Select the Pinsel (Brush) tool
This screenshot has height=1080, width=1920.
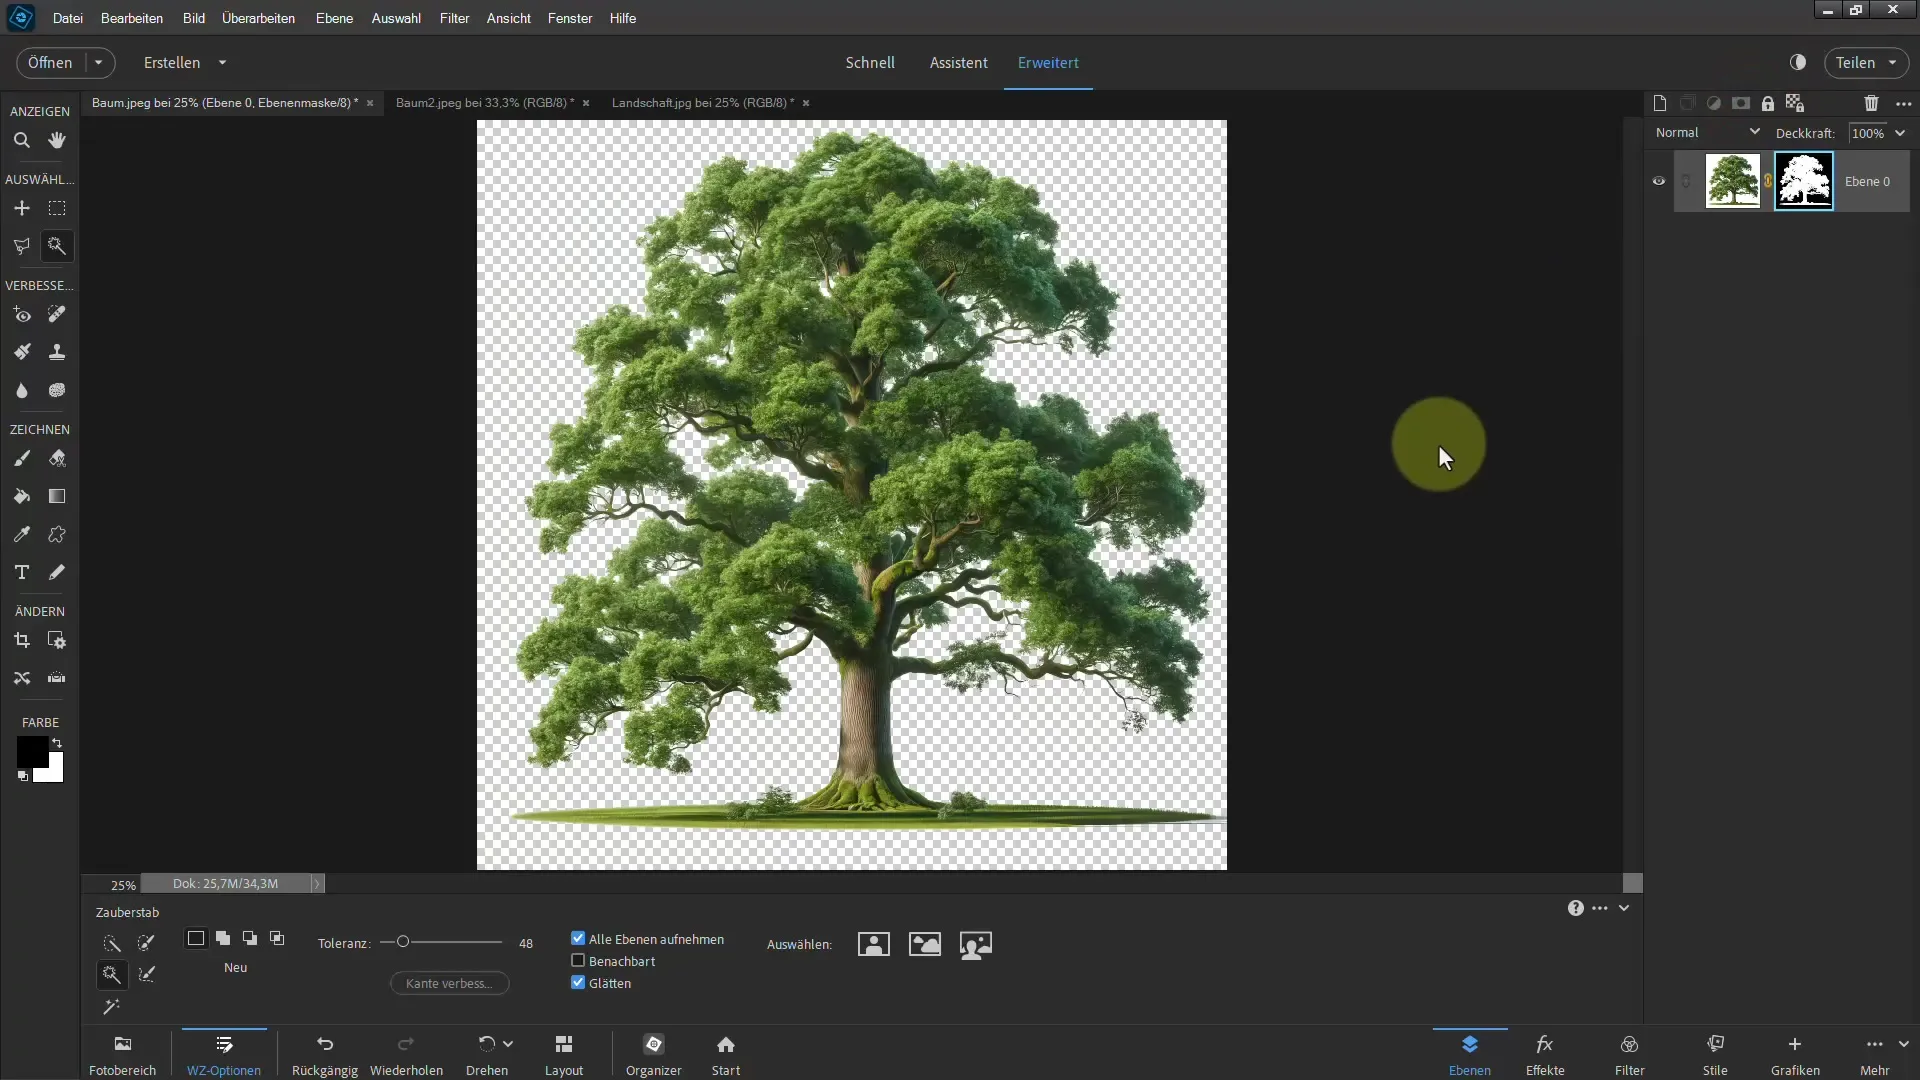(22, 458)
